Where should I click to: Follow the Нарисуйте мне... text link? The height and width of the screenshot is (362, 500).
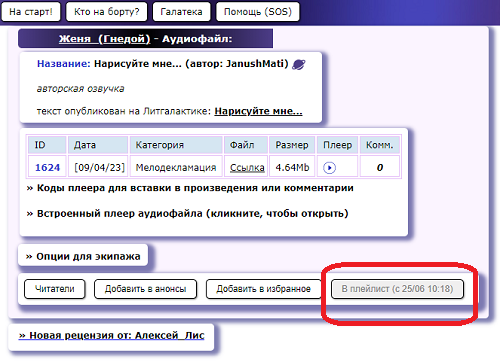tap(258, 111)
